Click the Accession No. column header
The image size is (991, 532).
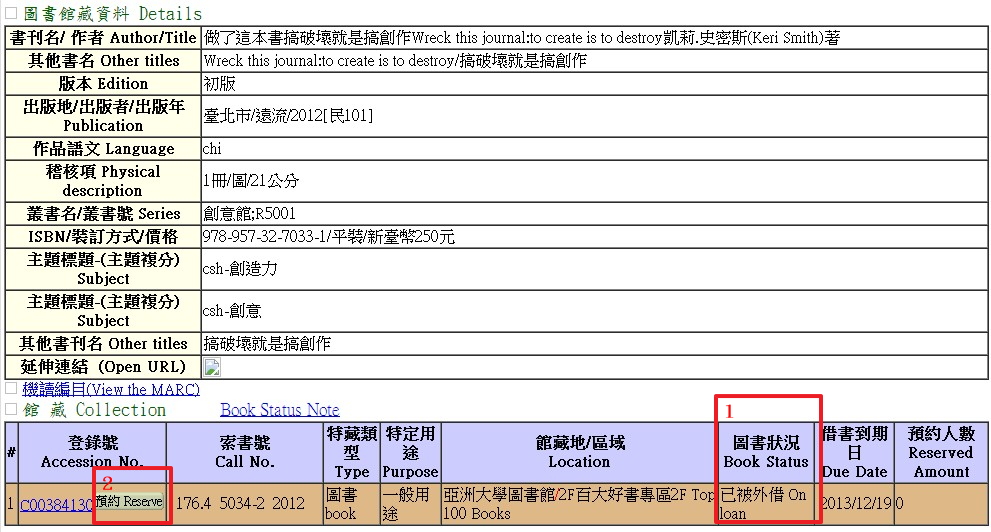pyautogui.click(x=92, y=452)
